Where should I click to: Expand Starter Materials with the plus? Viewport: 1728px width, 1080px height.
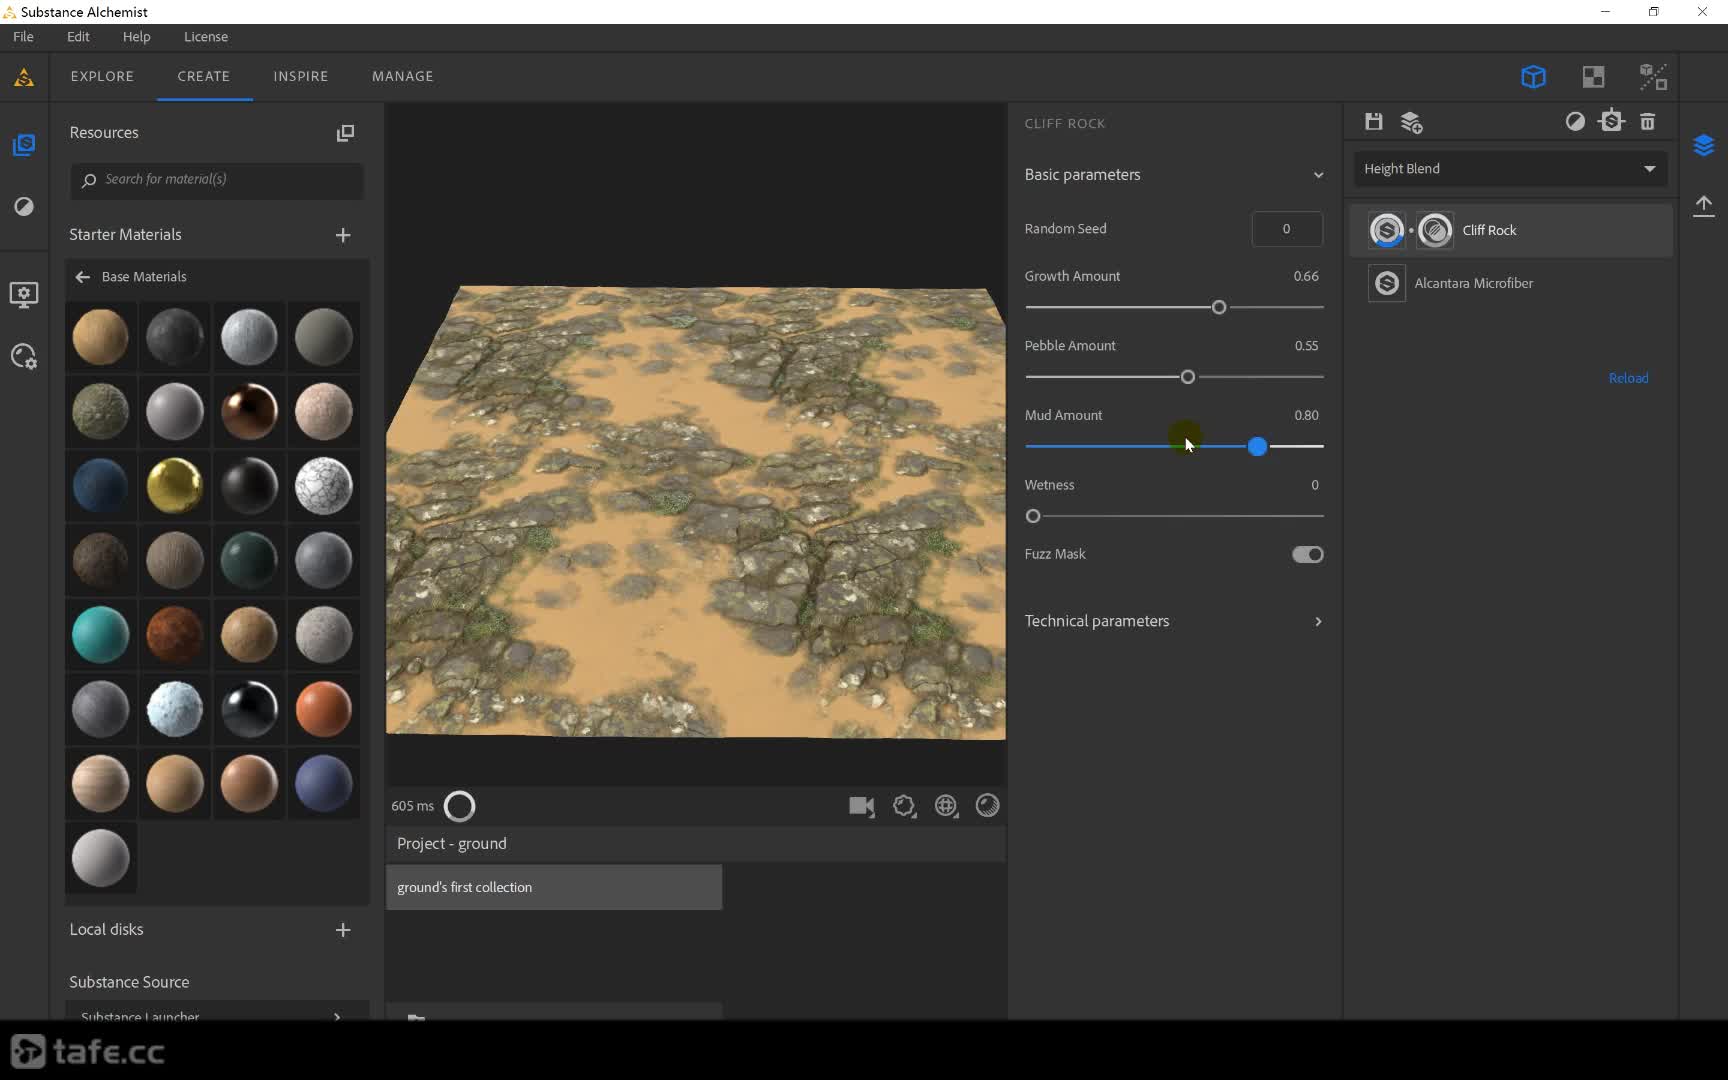(x=343, y=235)
